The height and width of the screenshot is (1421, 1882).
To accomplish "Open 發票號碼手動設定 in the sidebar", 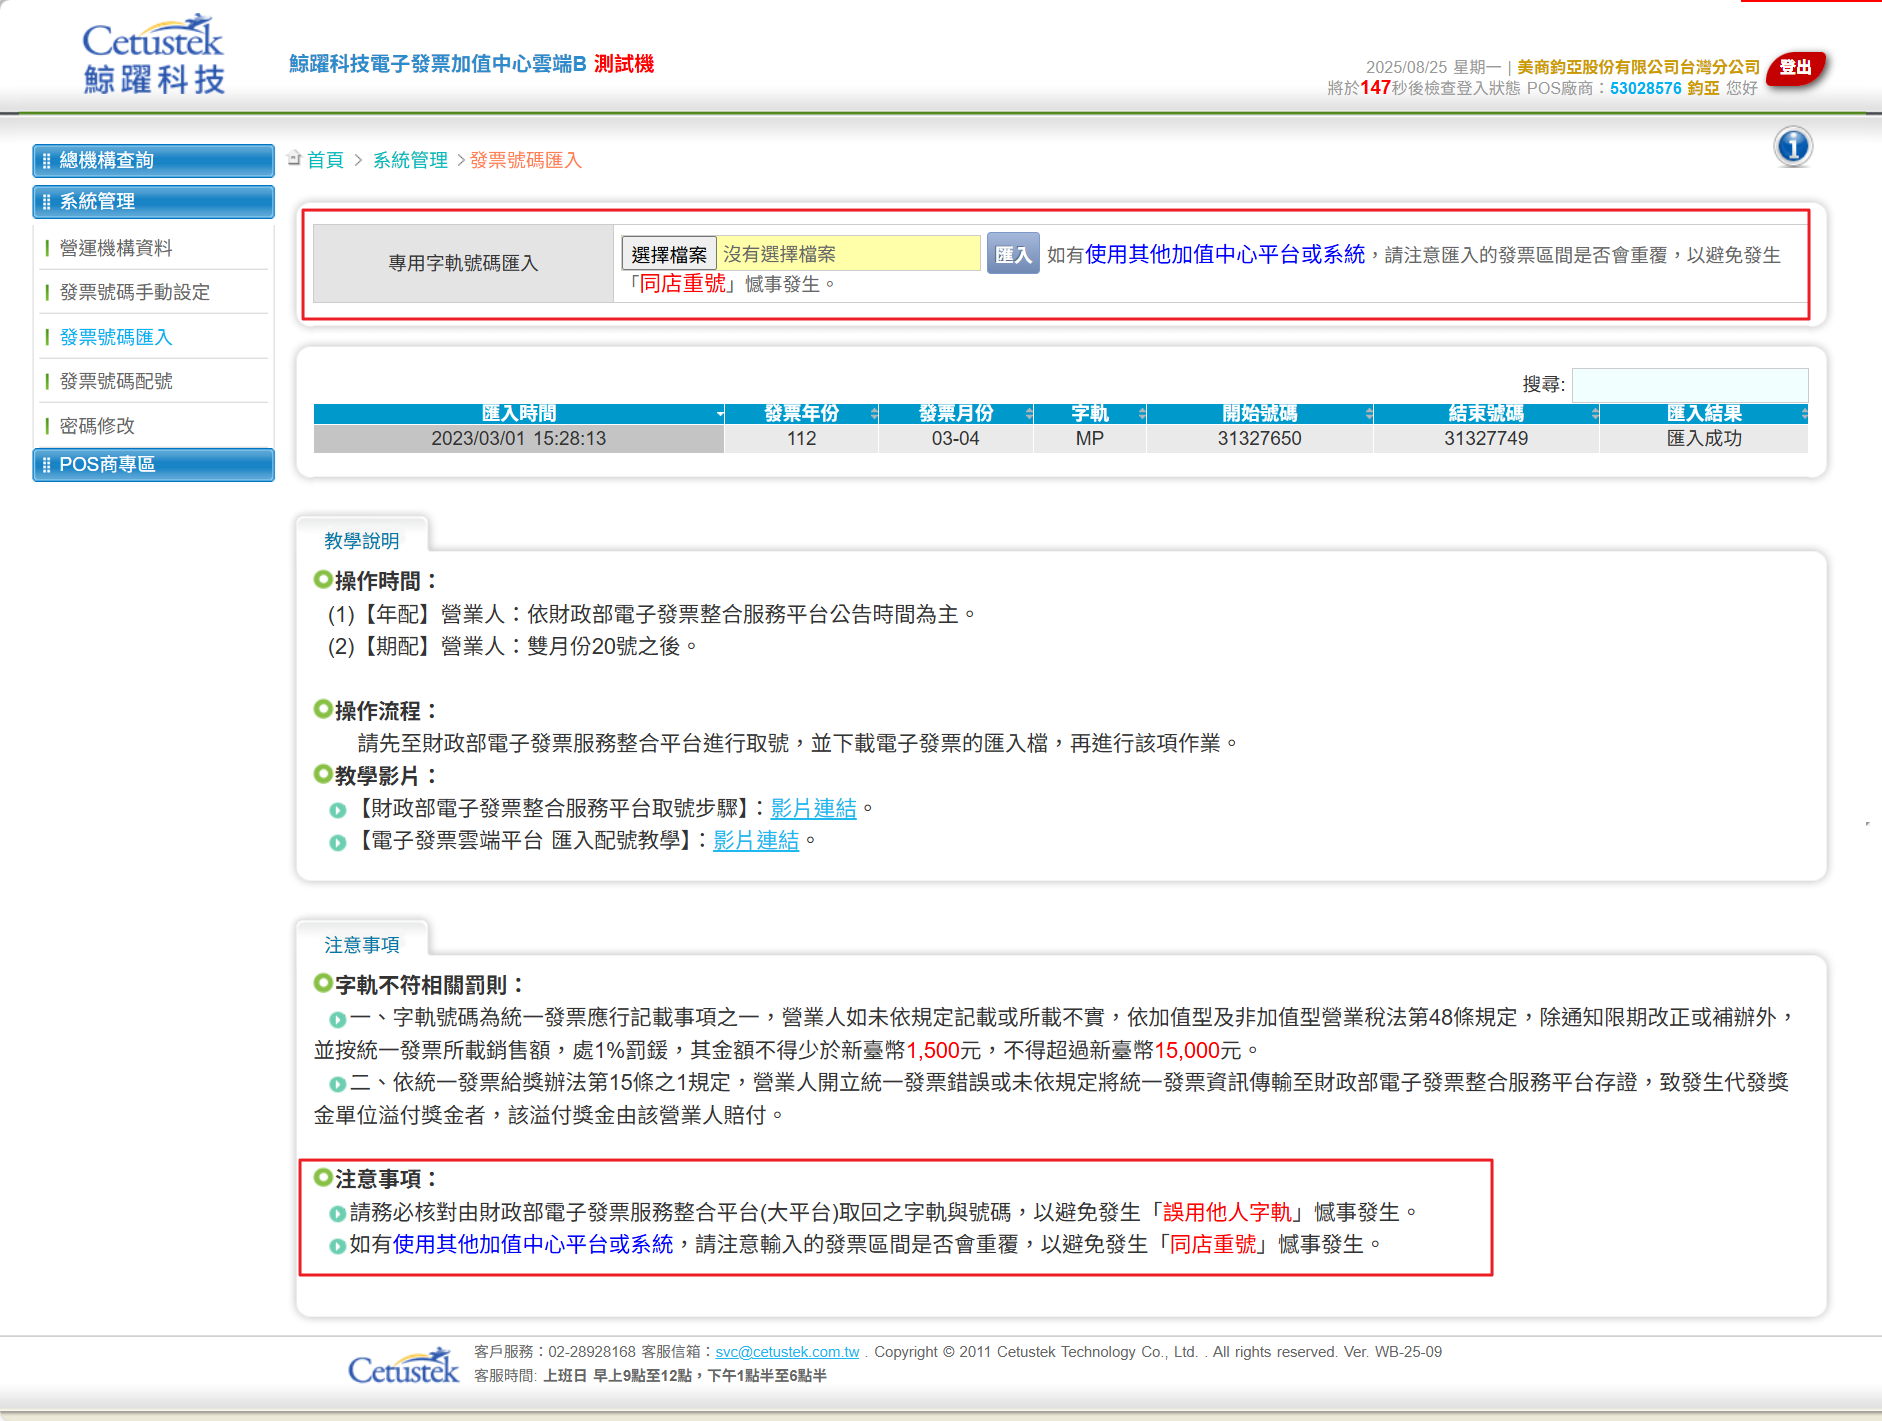I will 135,292.
